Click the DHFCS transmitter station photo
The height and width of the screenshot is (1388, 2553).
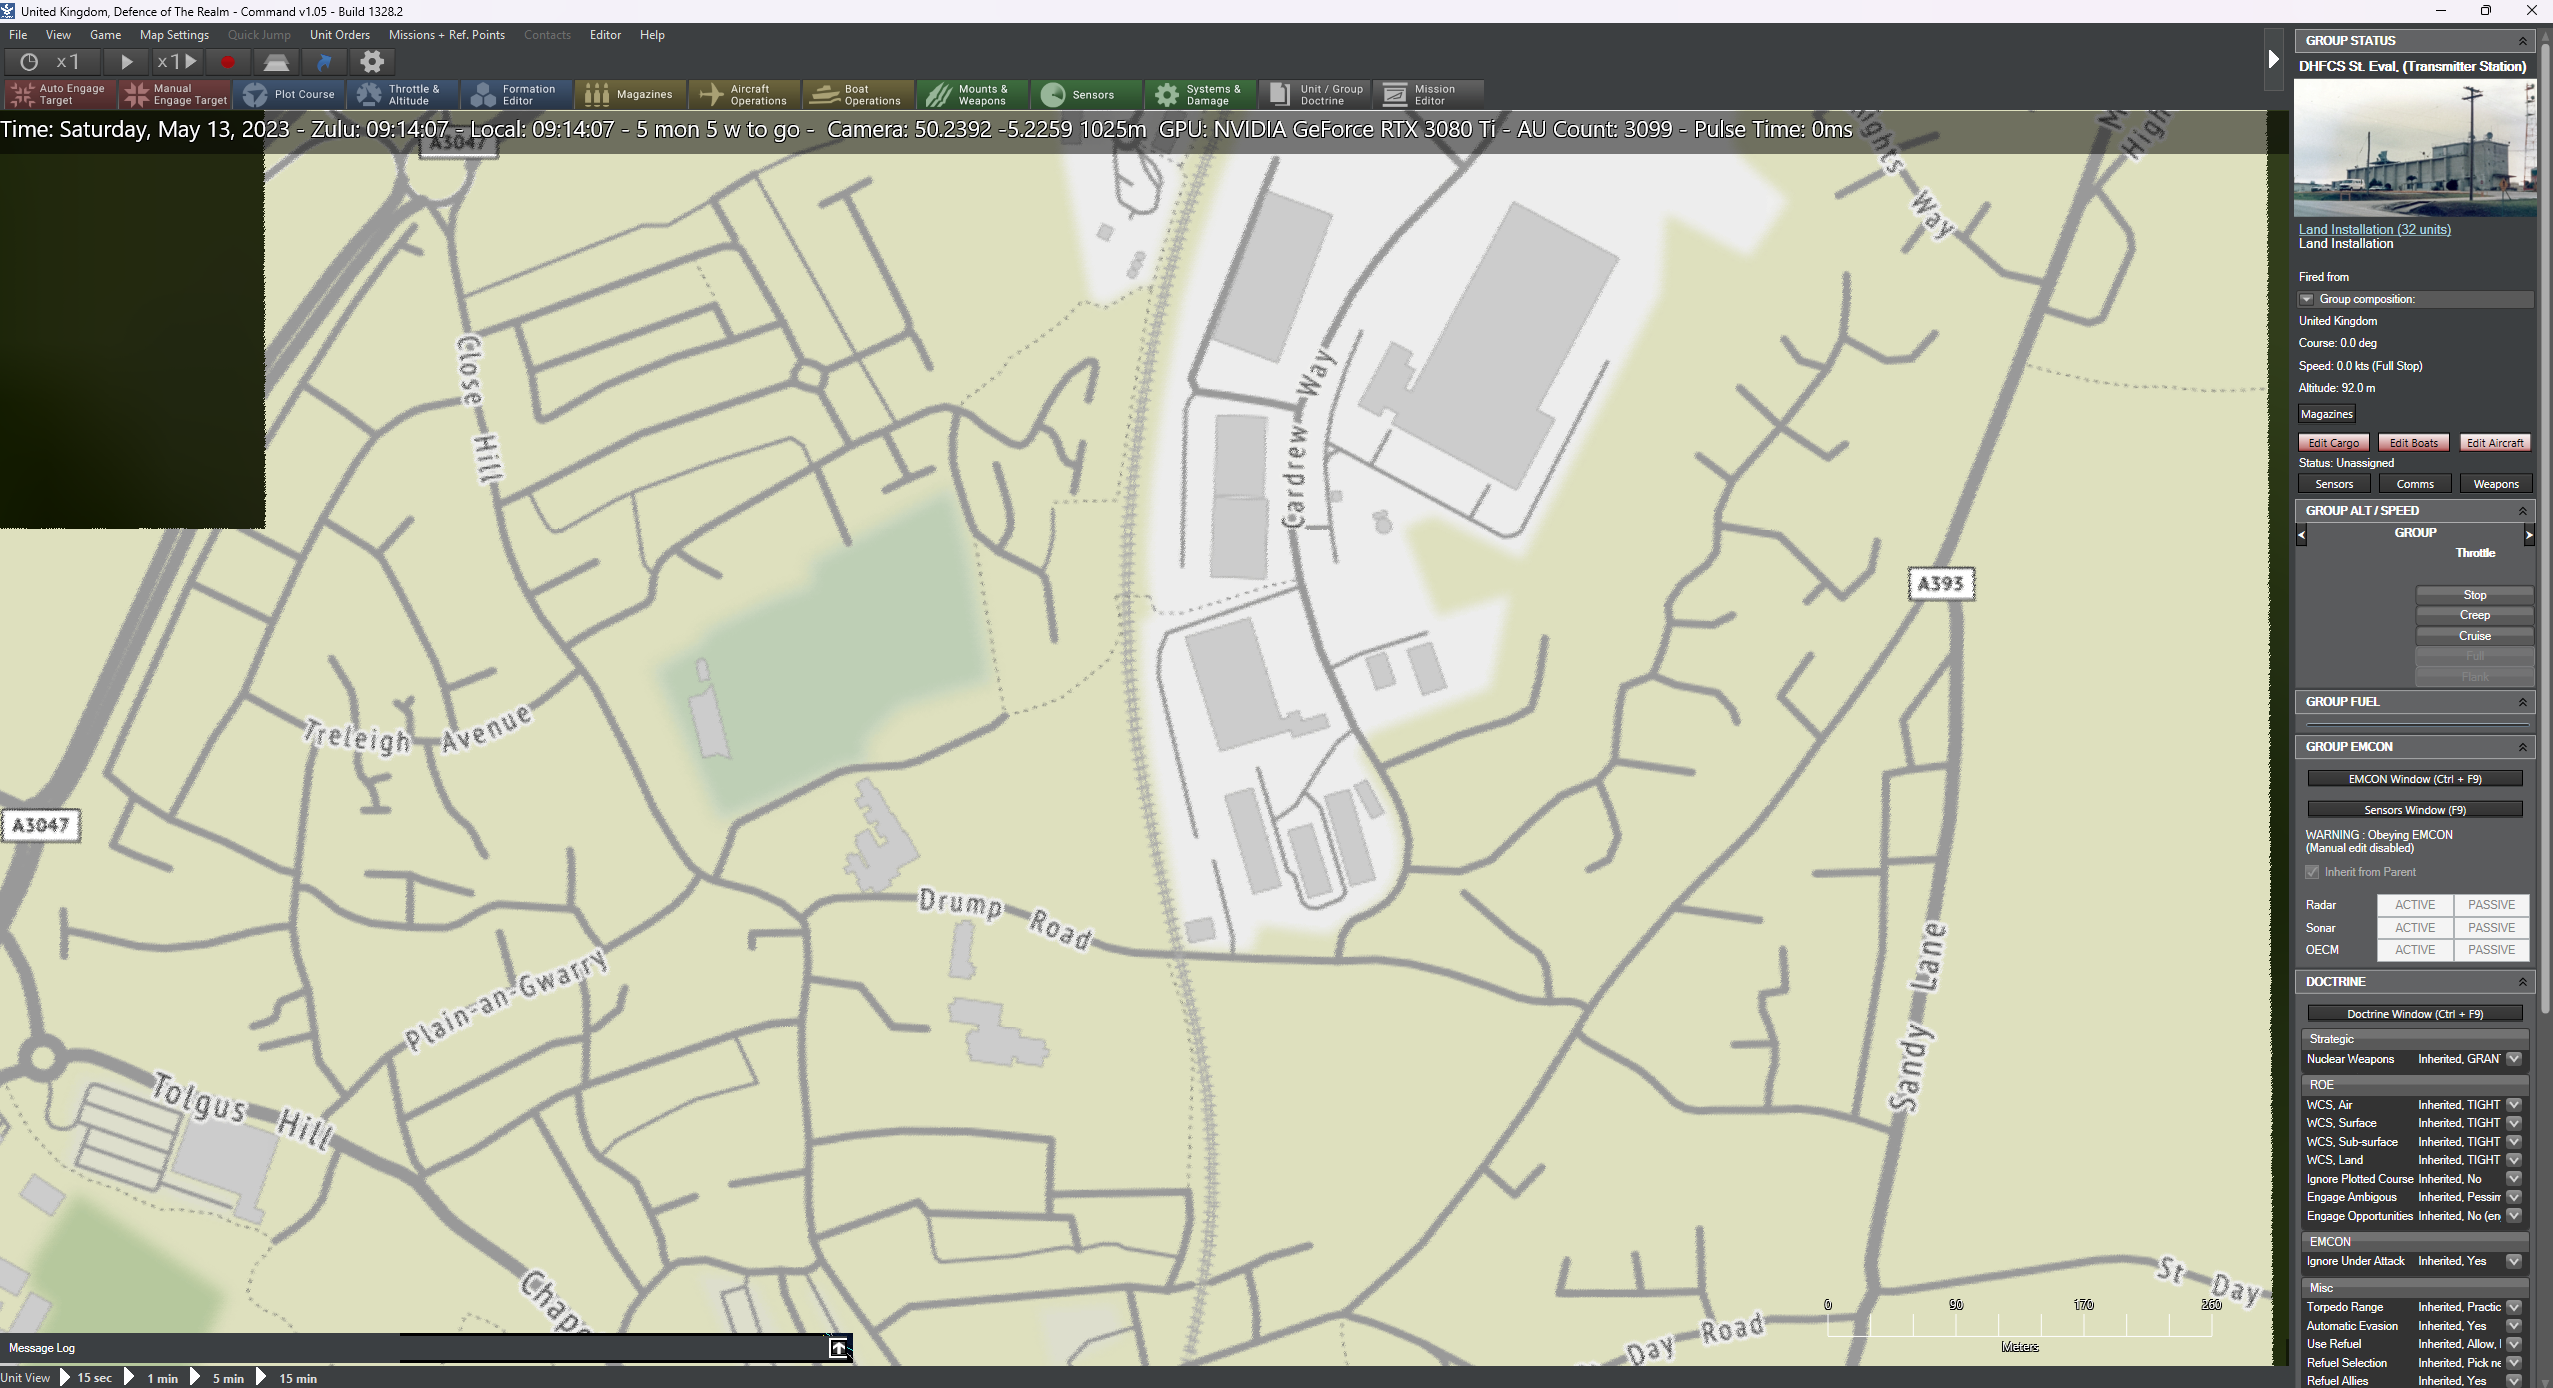click(2414, 148)
